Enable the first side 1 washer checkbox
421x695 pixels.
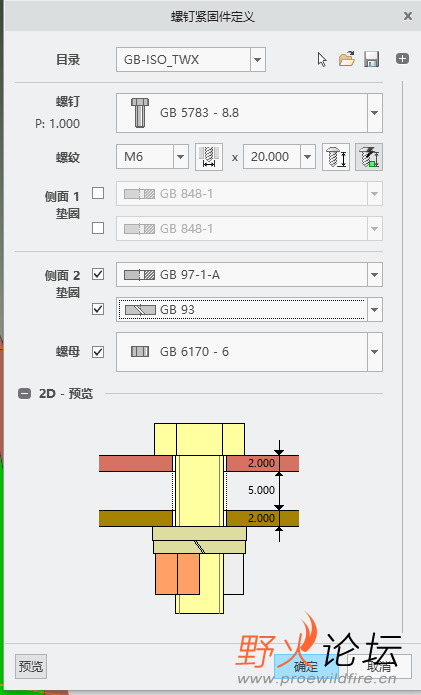coord(98,193)
